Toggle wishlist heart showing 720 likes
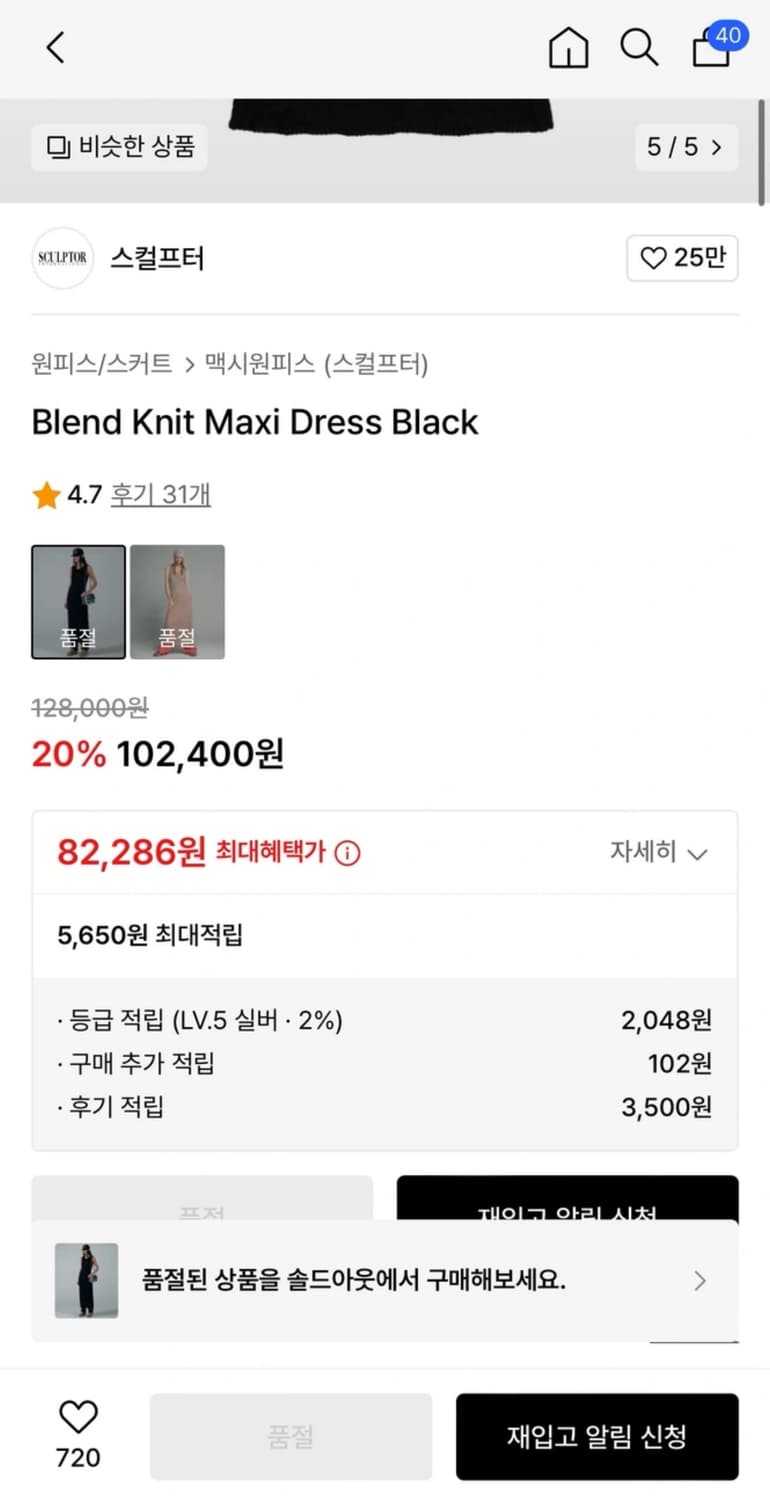The height and width of the screenshot is (1500, 770). tap(77, 1434)
